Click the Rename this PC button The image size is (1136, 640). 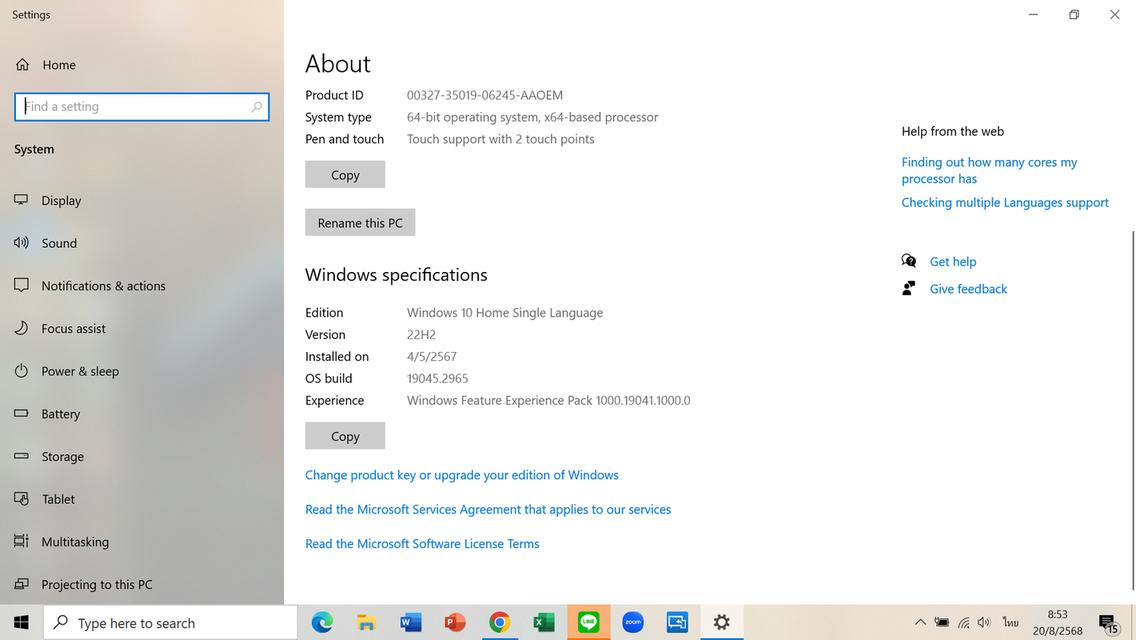360,223
